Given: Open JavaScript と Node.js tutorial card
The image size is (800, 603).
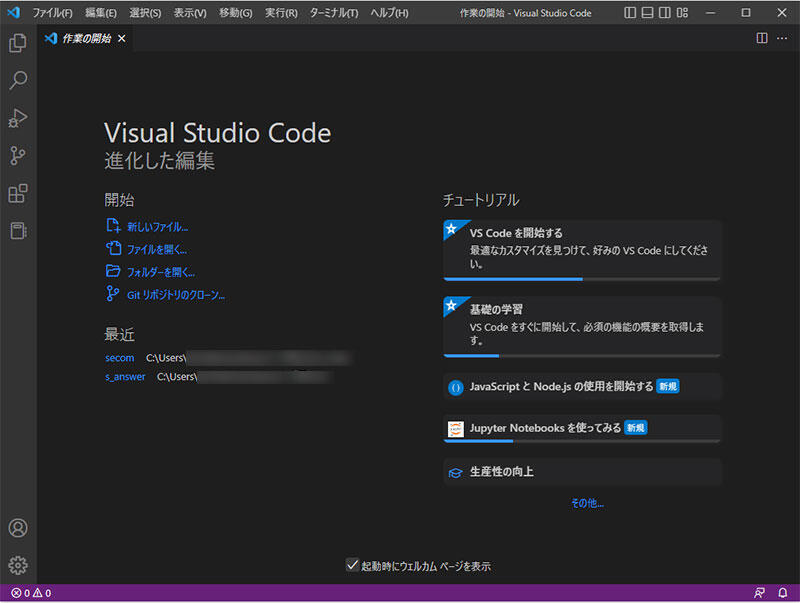Looking at the screenshot, I should (x=582, y=387).
